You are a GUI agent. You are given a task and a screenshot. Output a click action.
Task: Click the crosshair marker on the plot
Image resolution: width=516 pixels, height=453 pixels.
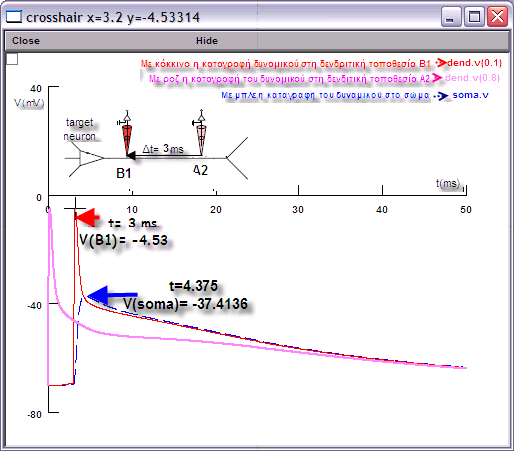(75, 209)
